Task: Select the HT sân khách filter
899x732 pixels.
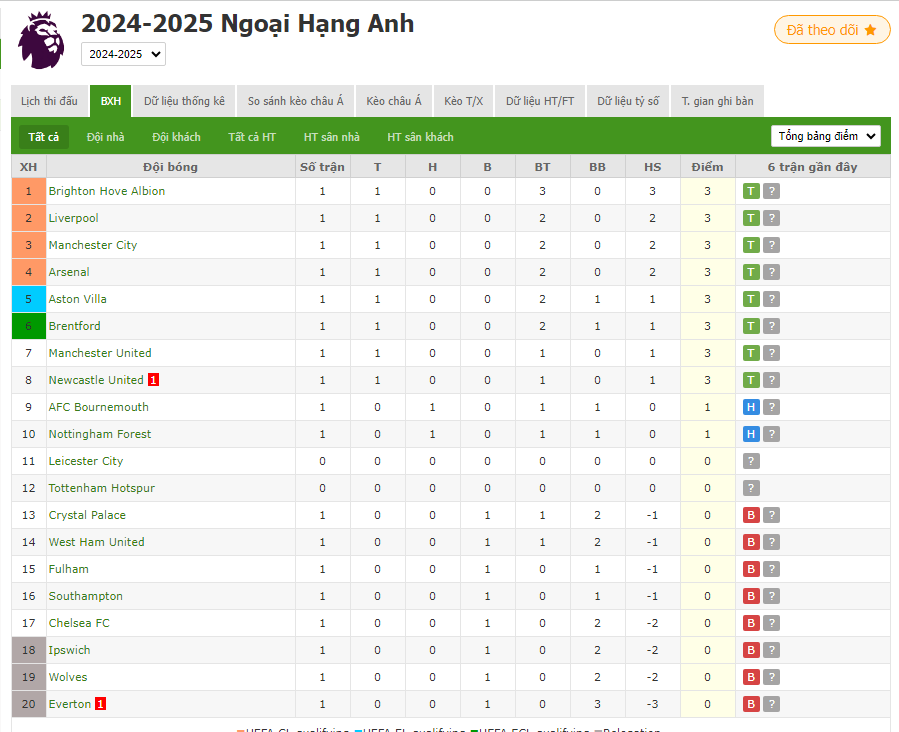Action: click(420, 137)
